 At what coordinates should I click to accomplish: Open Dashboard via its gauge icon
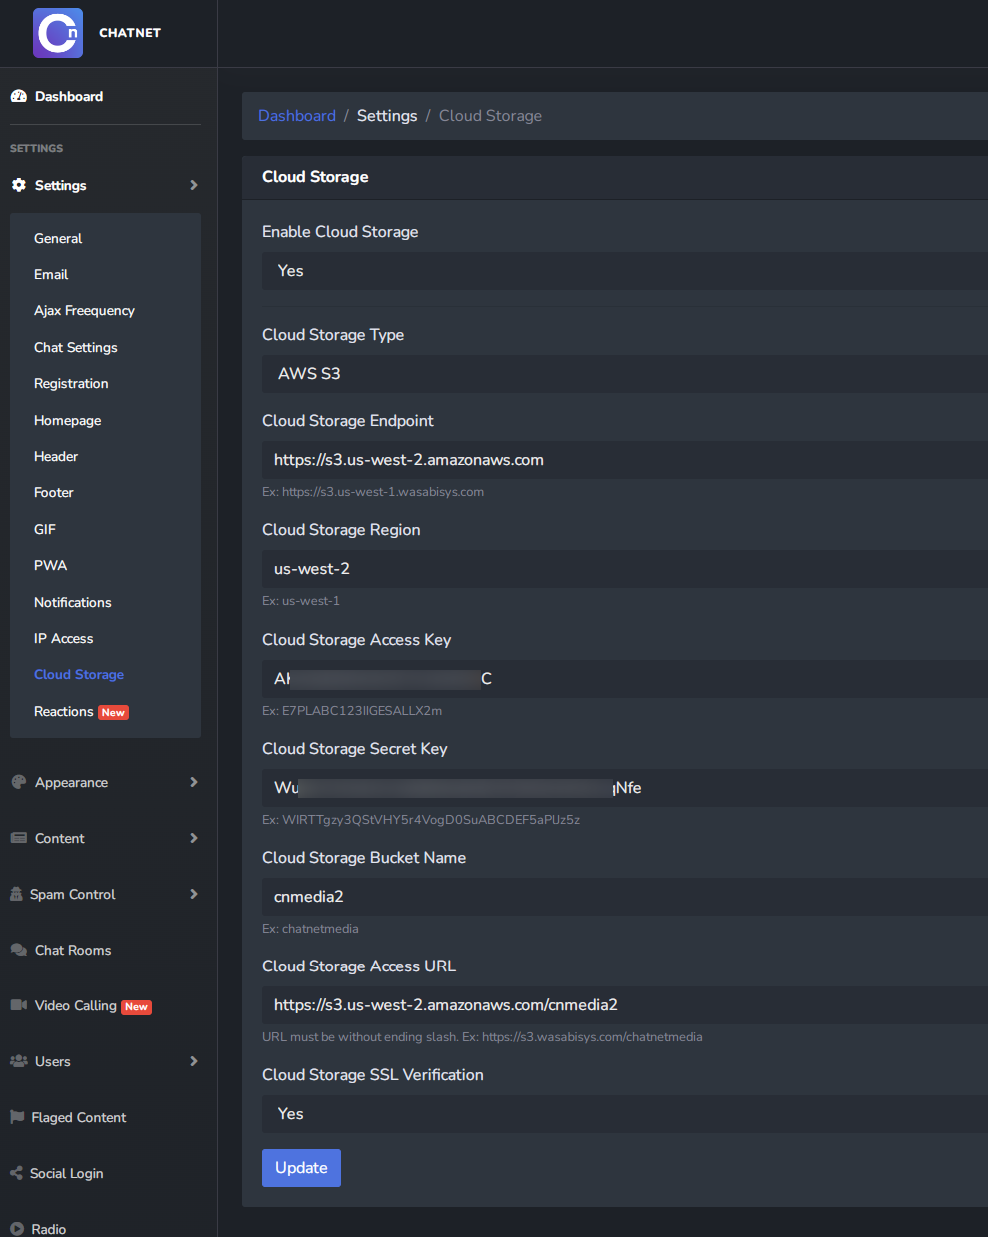click(x=18, y=96)
